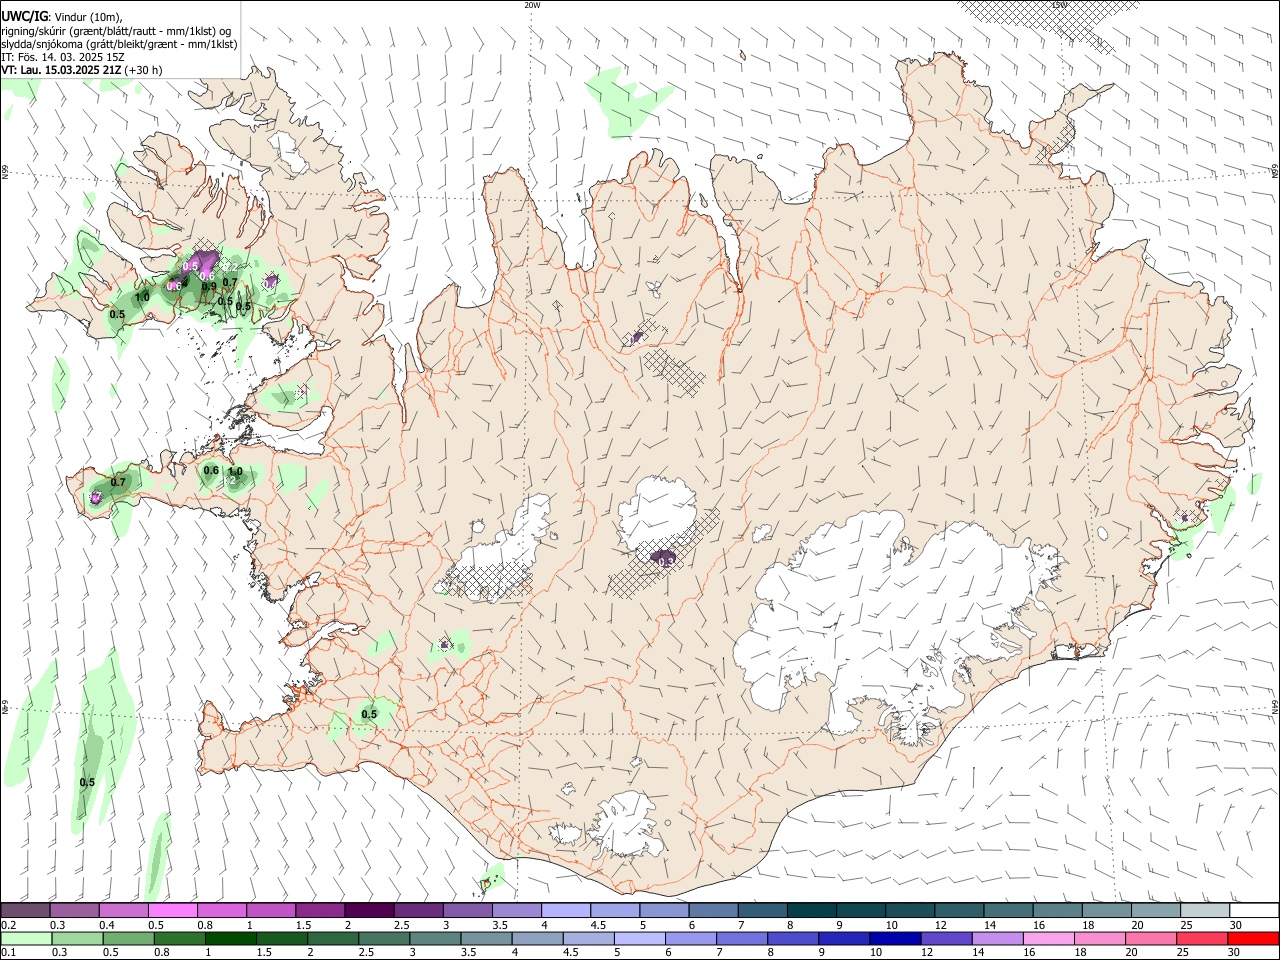Pick the light pink 16 swatch in the bottom legend row

point(1049,938)
